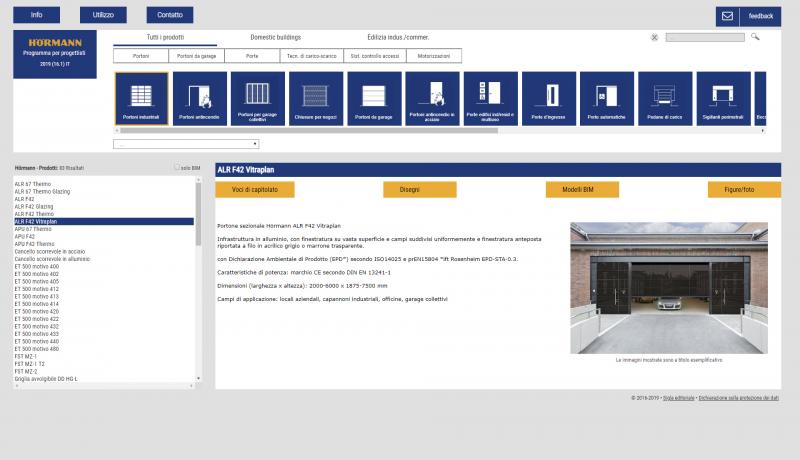Select Portoni antincendio in acciaio tile
Viewport: 800px width, 460px height.
click(432, 98)
